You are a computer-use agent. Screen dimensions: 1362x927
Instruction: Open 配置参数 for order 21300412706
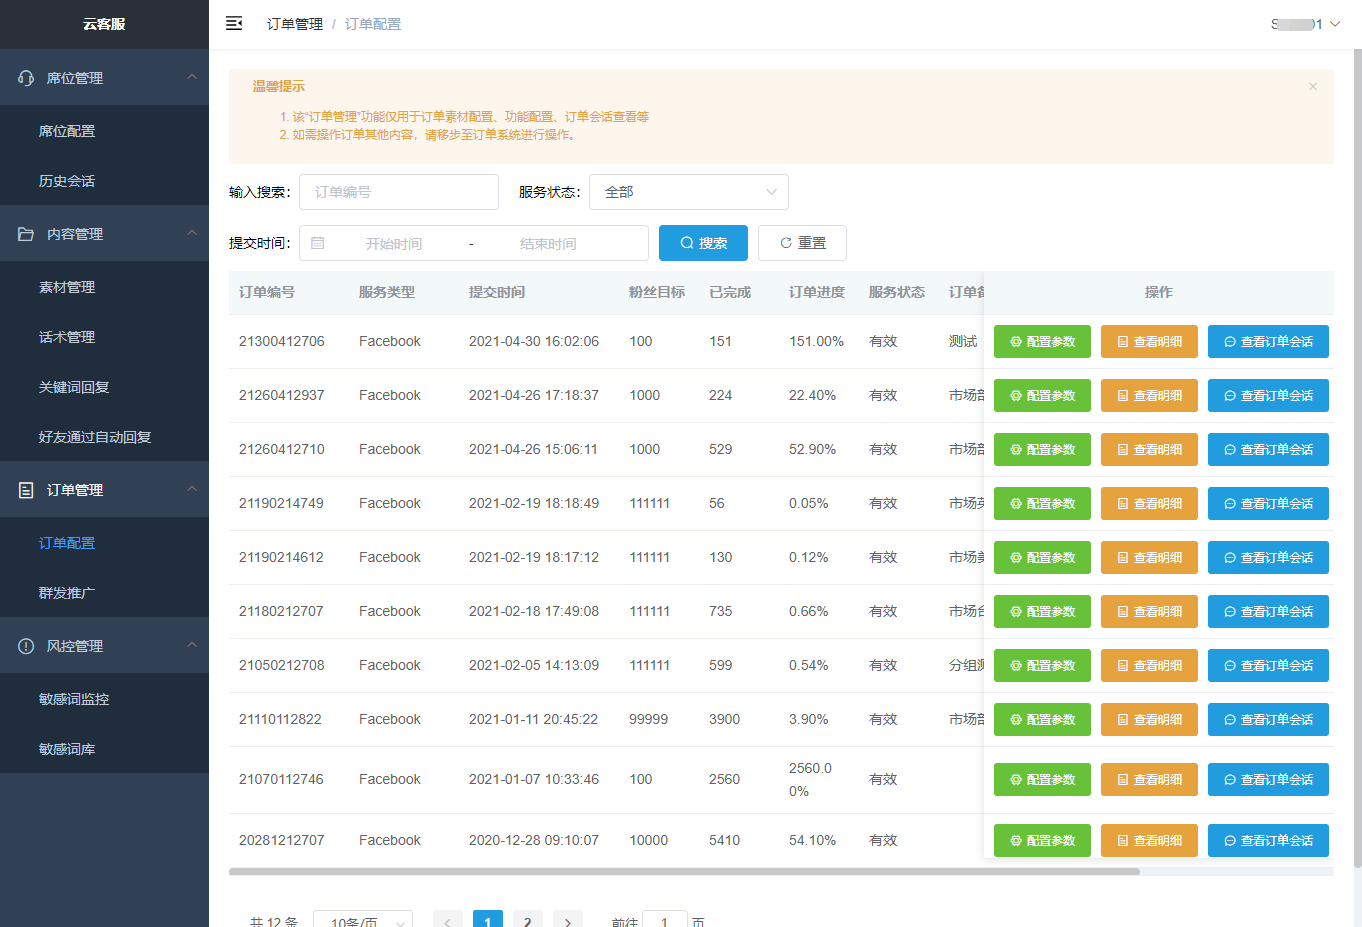(1042, 342)
